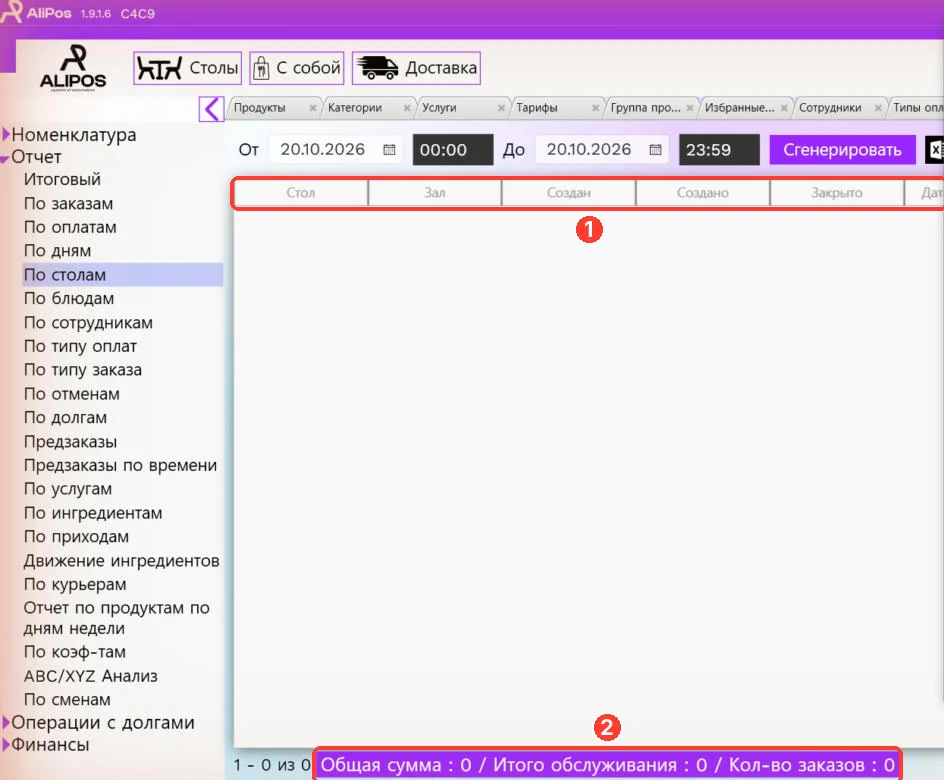
Task: Close the Тарифы tab
Action: pos(595,108)
